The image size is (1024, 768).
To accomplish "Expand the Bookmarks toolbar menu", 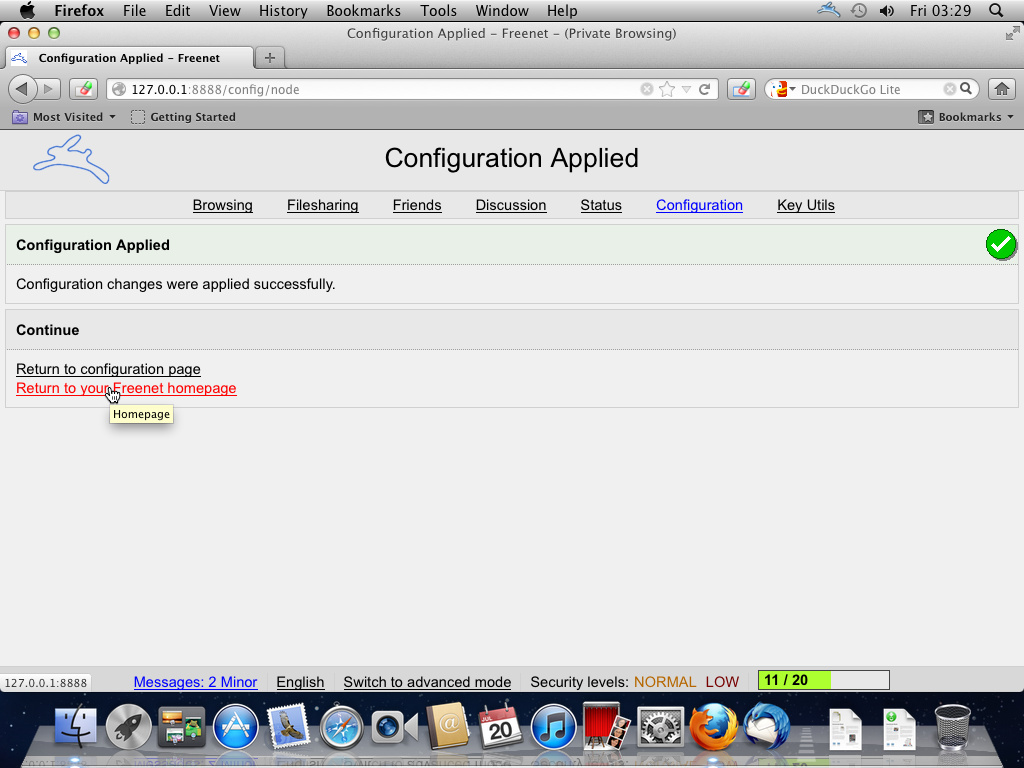I will pos(966,117).
